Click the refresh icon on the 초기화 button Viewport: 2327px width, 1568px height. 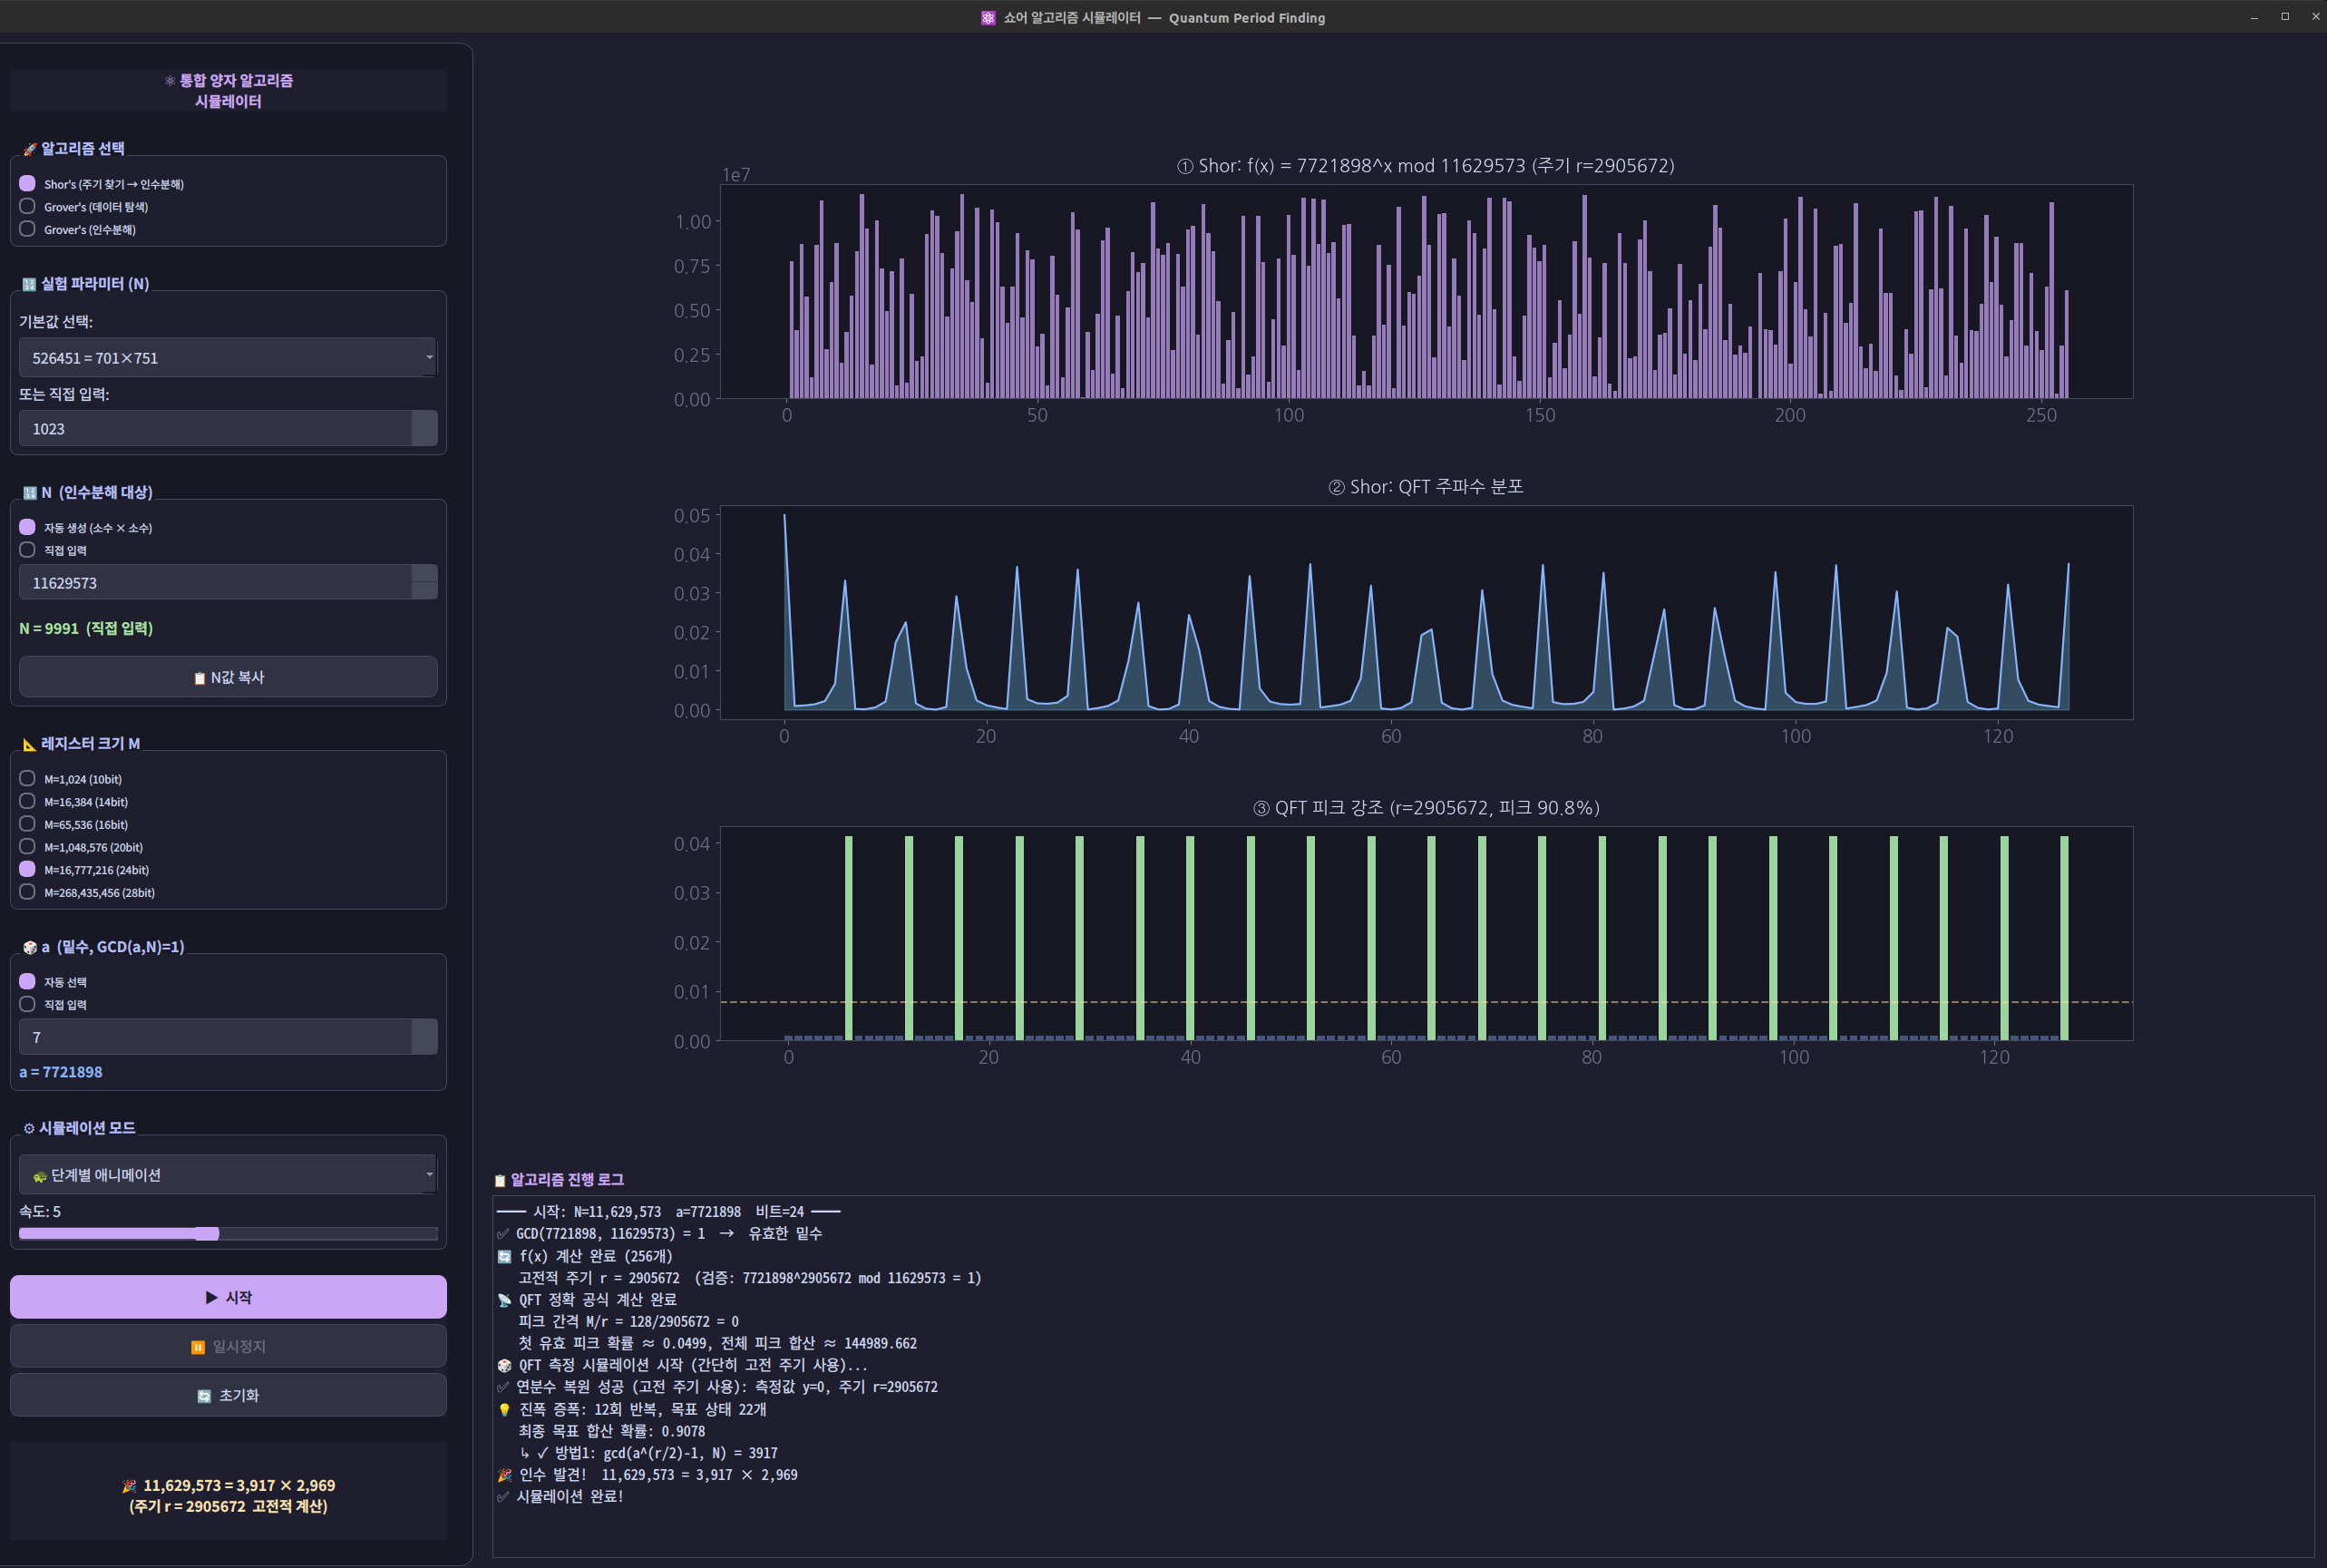[204, 1396]
